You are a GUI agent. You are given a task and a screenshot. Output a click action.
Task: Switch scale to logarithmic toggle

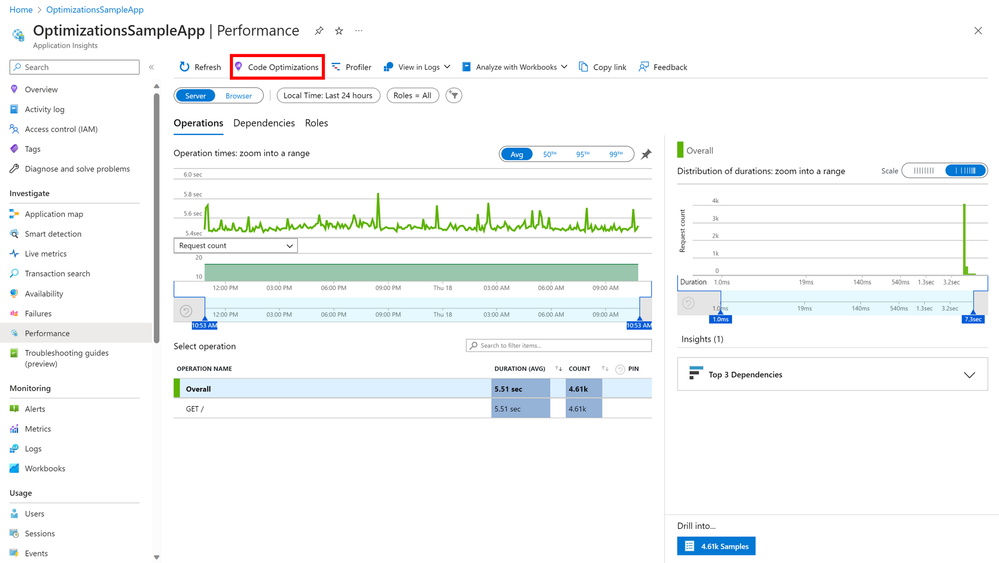click(x=965, y=171)
